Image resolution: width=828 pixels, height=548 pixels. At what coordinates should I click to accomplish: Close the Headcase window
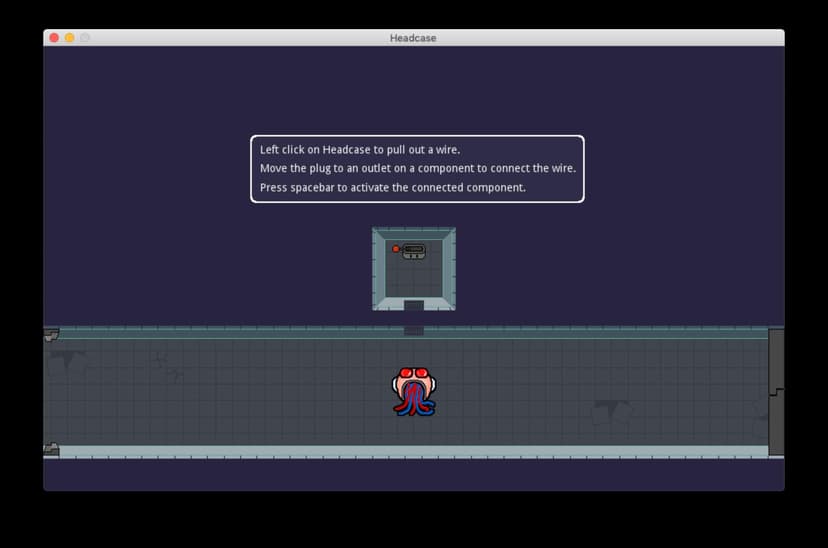[x=54, y=37]
